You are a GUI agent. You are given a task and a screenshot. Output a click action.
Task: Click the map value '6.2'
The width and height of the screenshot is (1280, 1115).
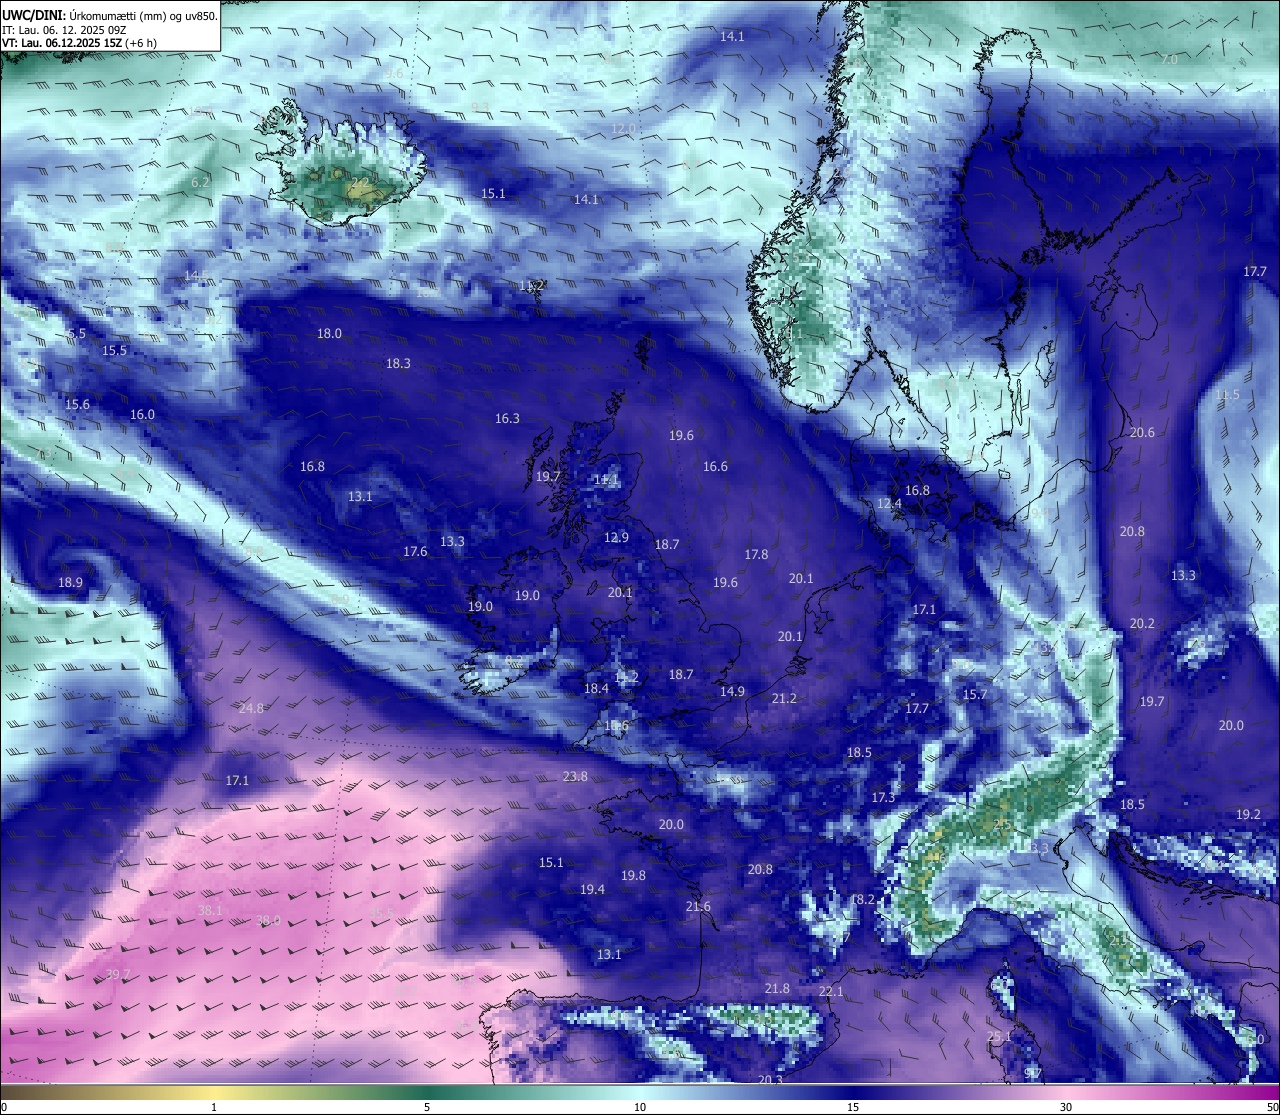(200, 183)
